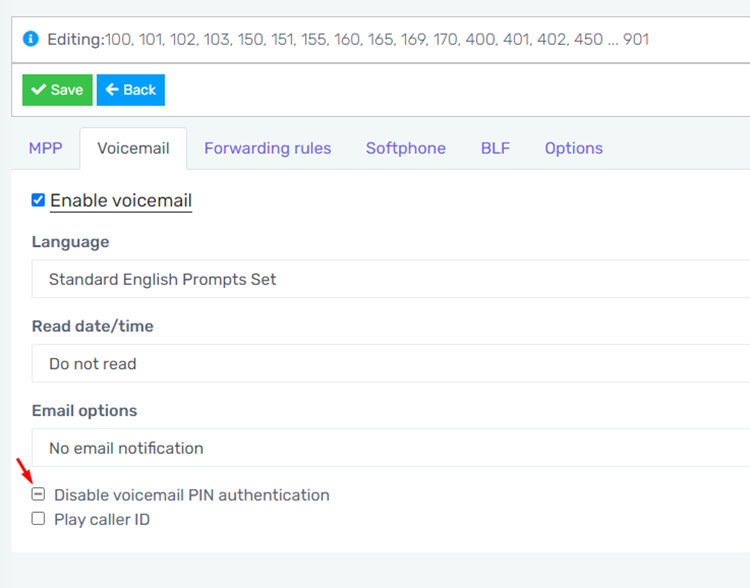
Task: Click the left arrow icon on Back
Action: click(112, 89)
